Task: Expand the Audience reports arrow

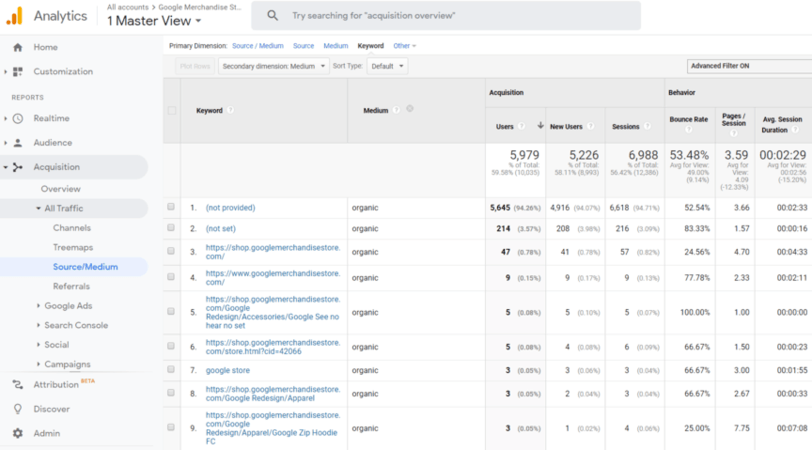Action: pyautogui.click(x=5, y=142)
